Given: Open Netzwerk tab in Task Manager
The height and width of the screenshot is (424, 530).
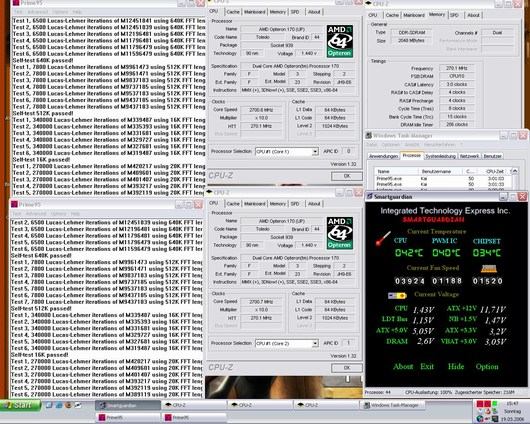Looking at the screenshot, I should coord(469,156).
